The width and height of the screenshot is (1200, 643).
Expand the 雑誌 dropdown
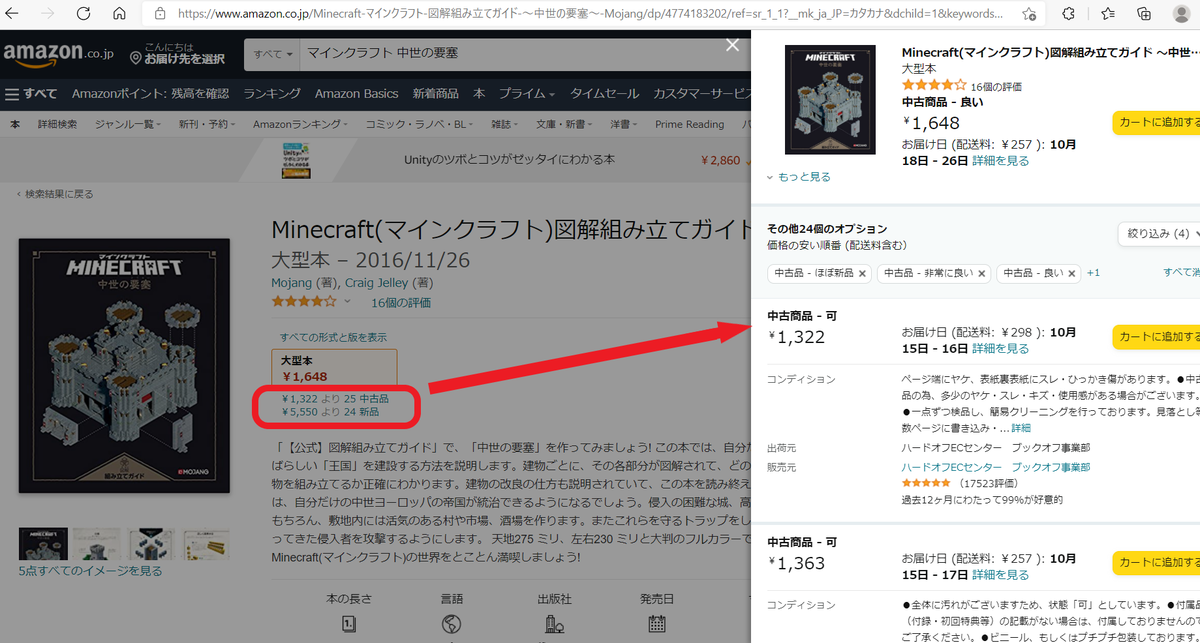(502, 124)
